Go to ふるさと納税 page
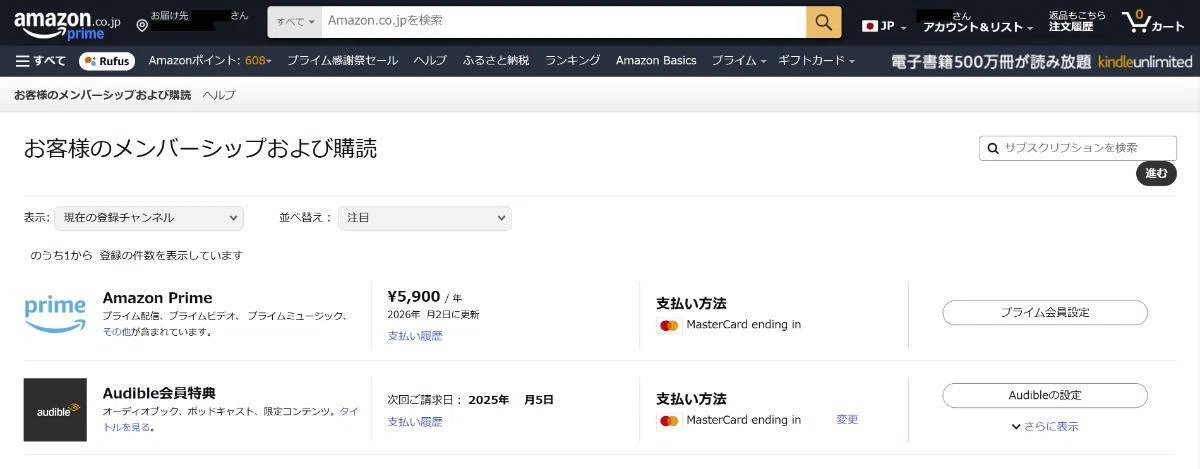The width and height of the screenshot is (1200, 469). pyautogui.click(x=496, y=61)
